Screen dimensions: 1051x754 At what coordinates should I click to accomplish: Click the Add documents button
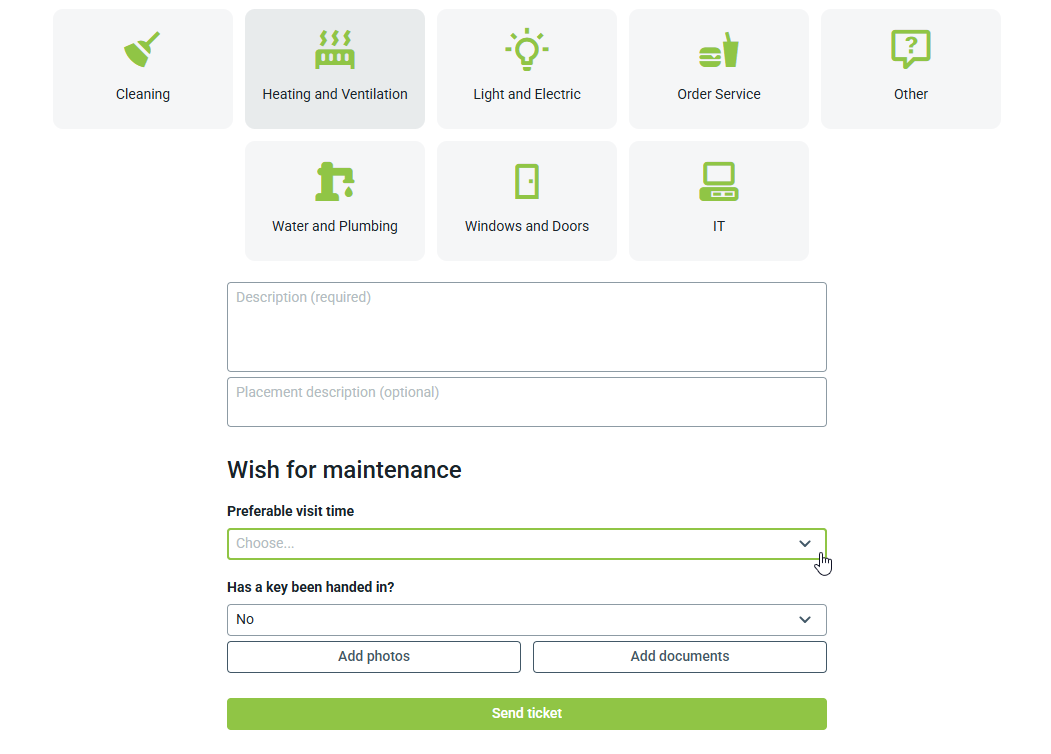(x=680, y=657)
